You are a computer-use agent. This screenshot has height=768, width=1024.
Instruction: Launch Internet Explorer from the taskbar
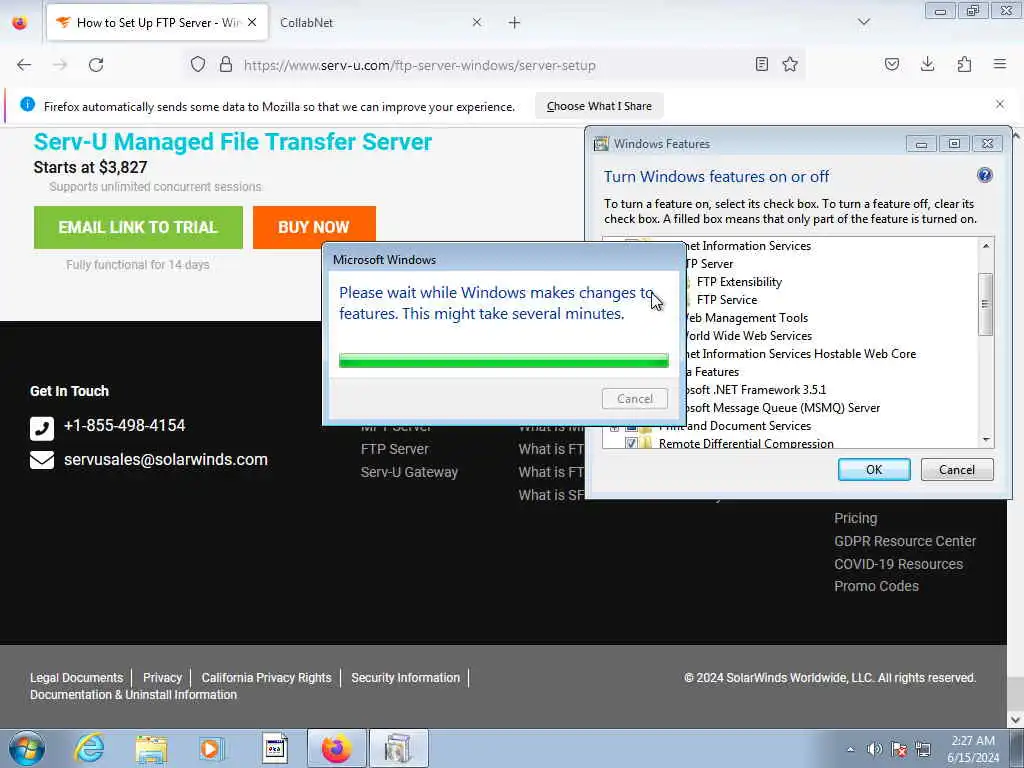point(89,748)
